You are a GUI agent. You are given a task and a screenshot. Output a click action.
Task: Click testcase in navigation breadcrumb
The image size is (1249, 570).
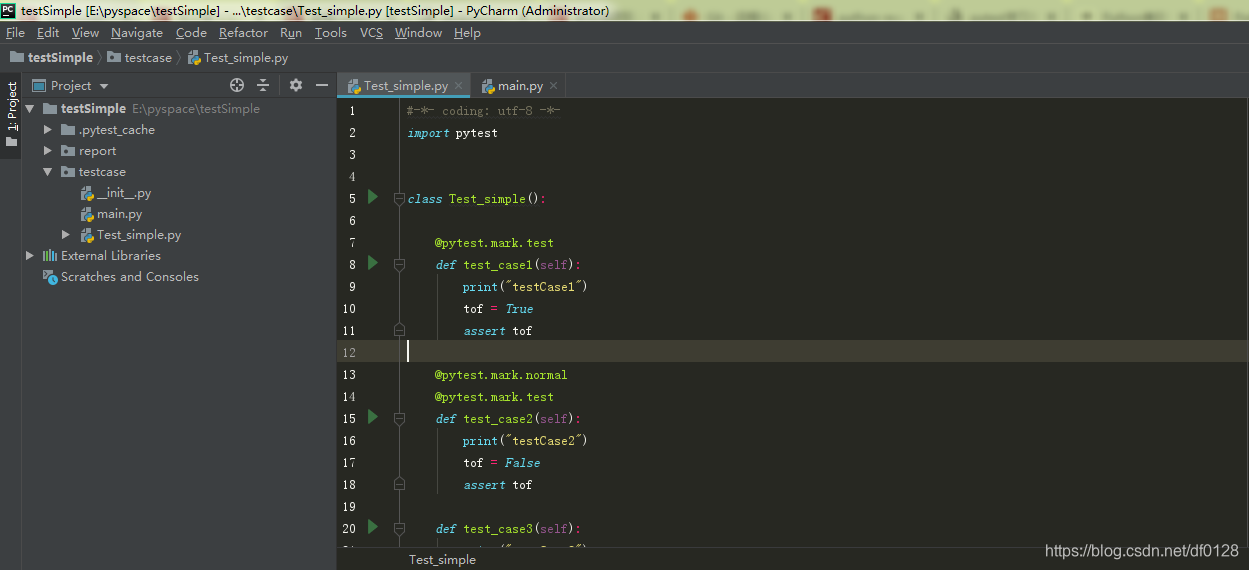click(x=140, y=58)
